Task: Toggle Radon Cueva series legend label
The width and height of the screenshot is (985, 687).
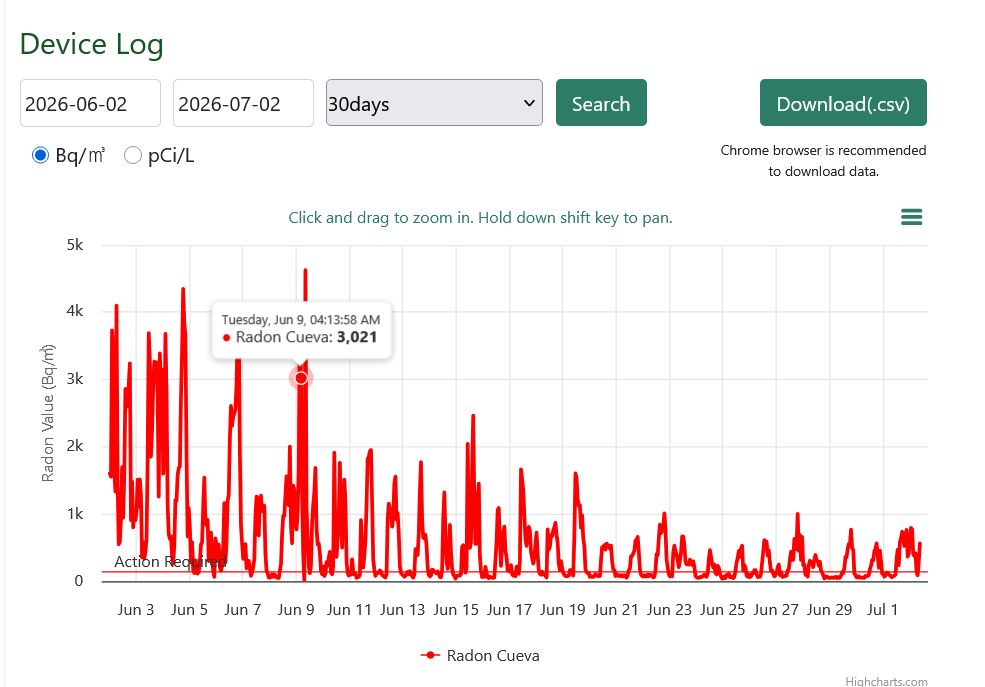Action: (493, 656)
